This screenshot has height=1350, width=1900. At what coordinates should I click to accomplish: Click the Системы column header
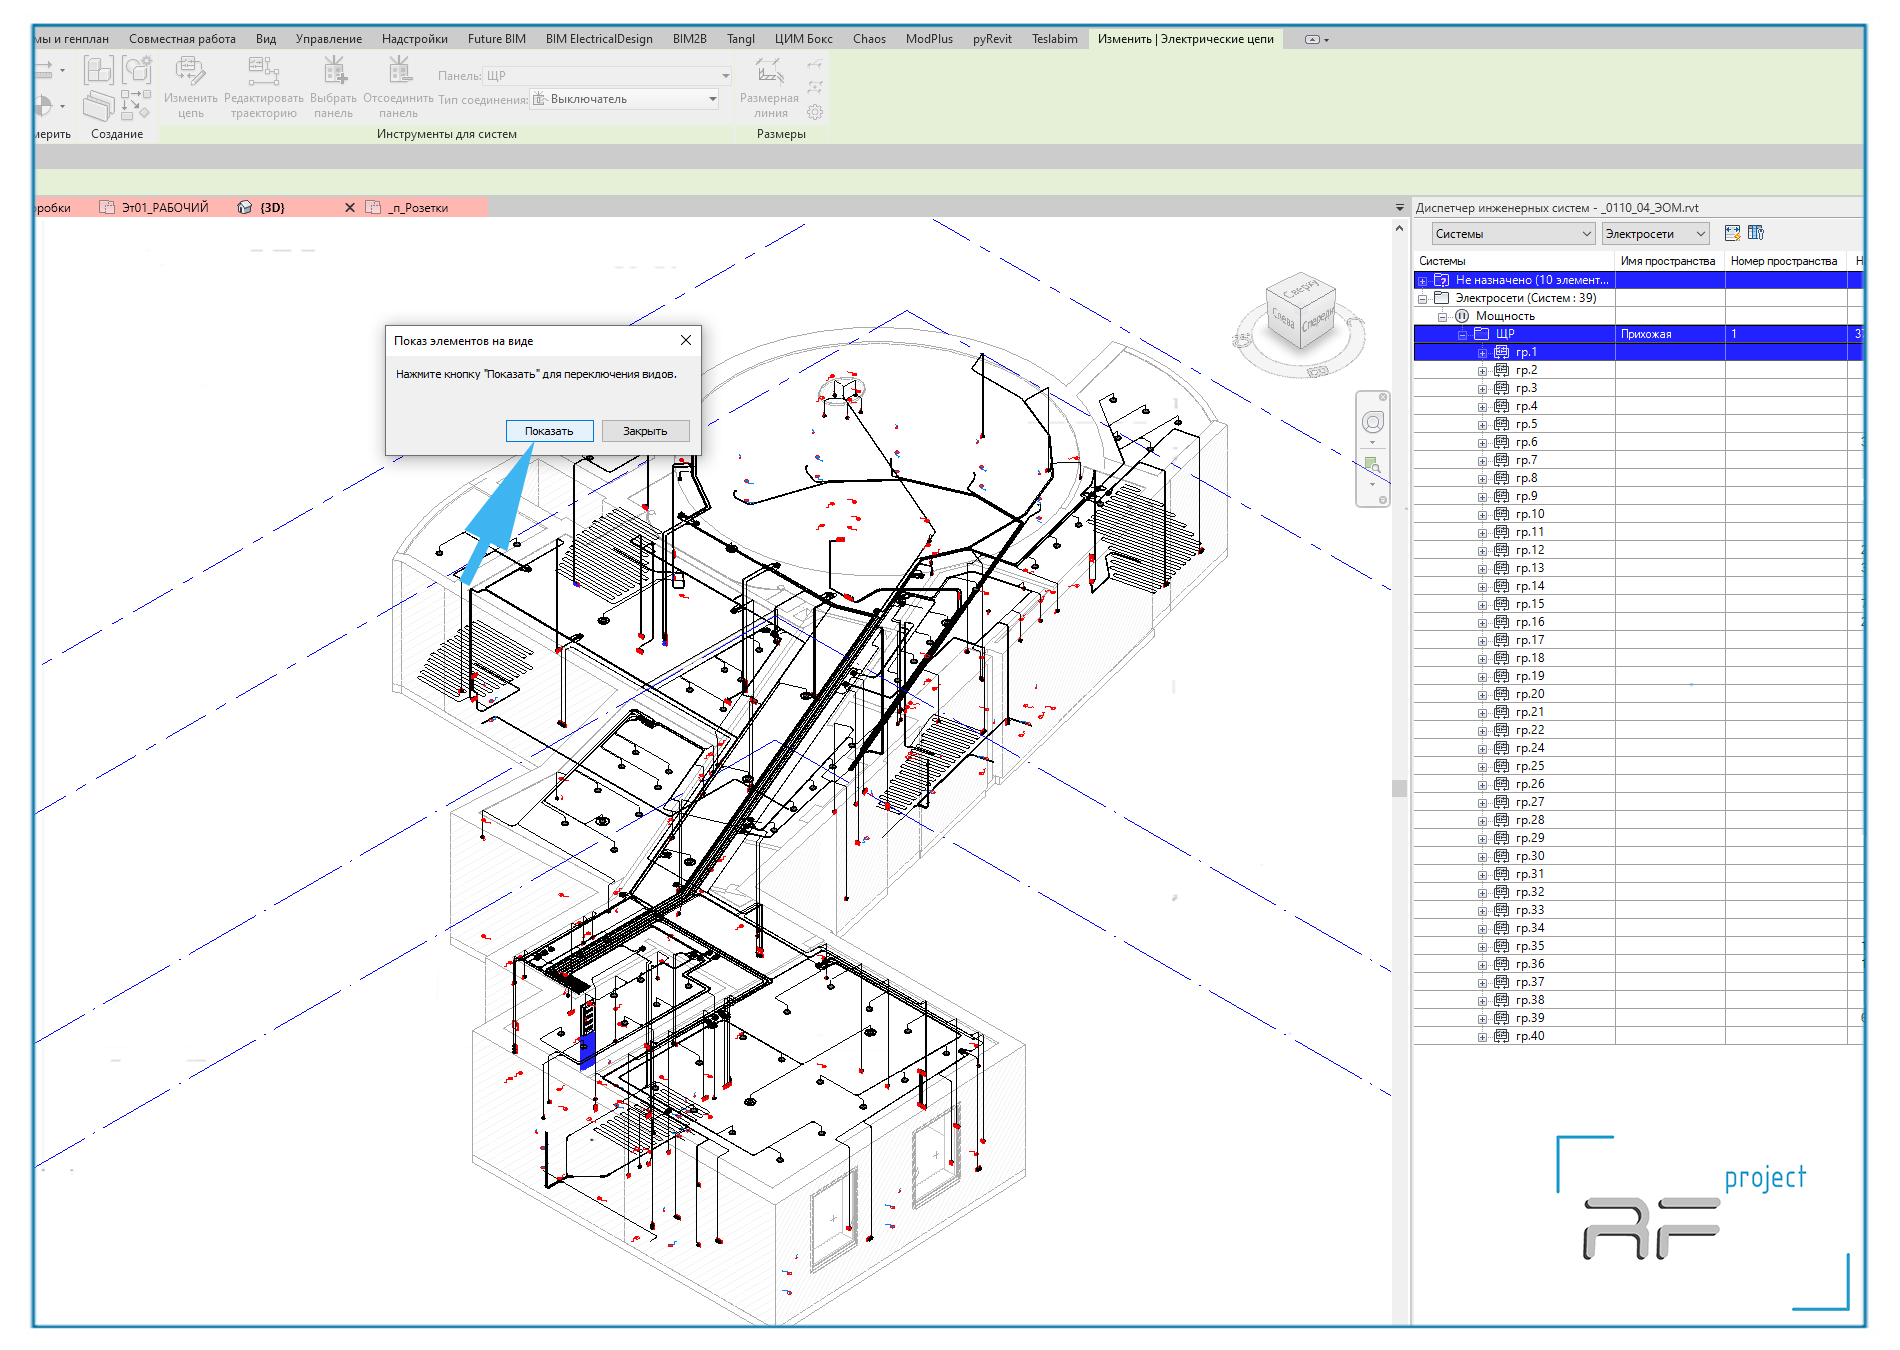1514,261
